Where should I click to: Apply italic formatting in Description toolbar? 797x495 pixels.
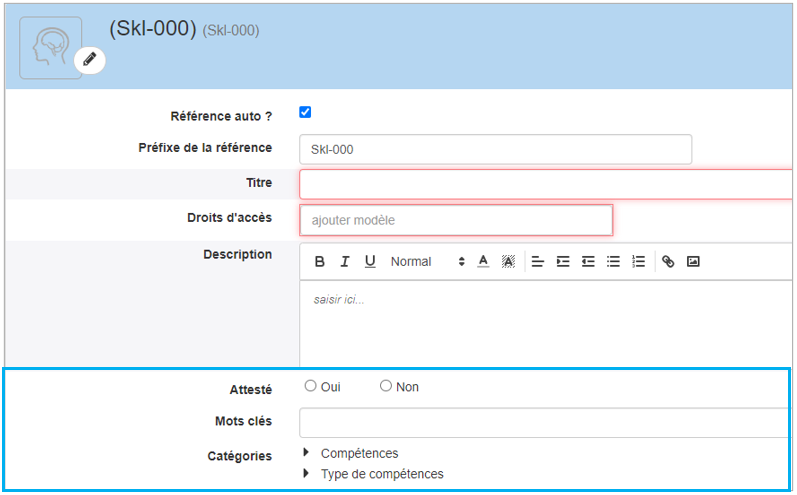click(345, 262)
